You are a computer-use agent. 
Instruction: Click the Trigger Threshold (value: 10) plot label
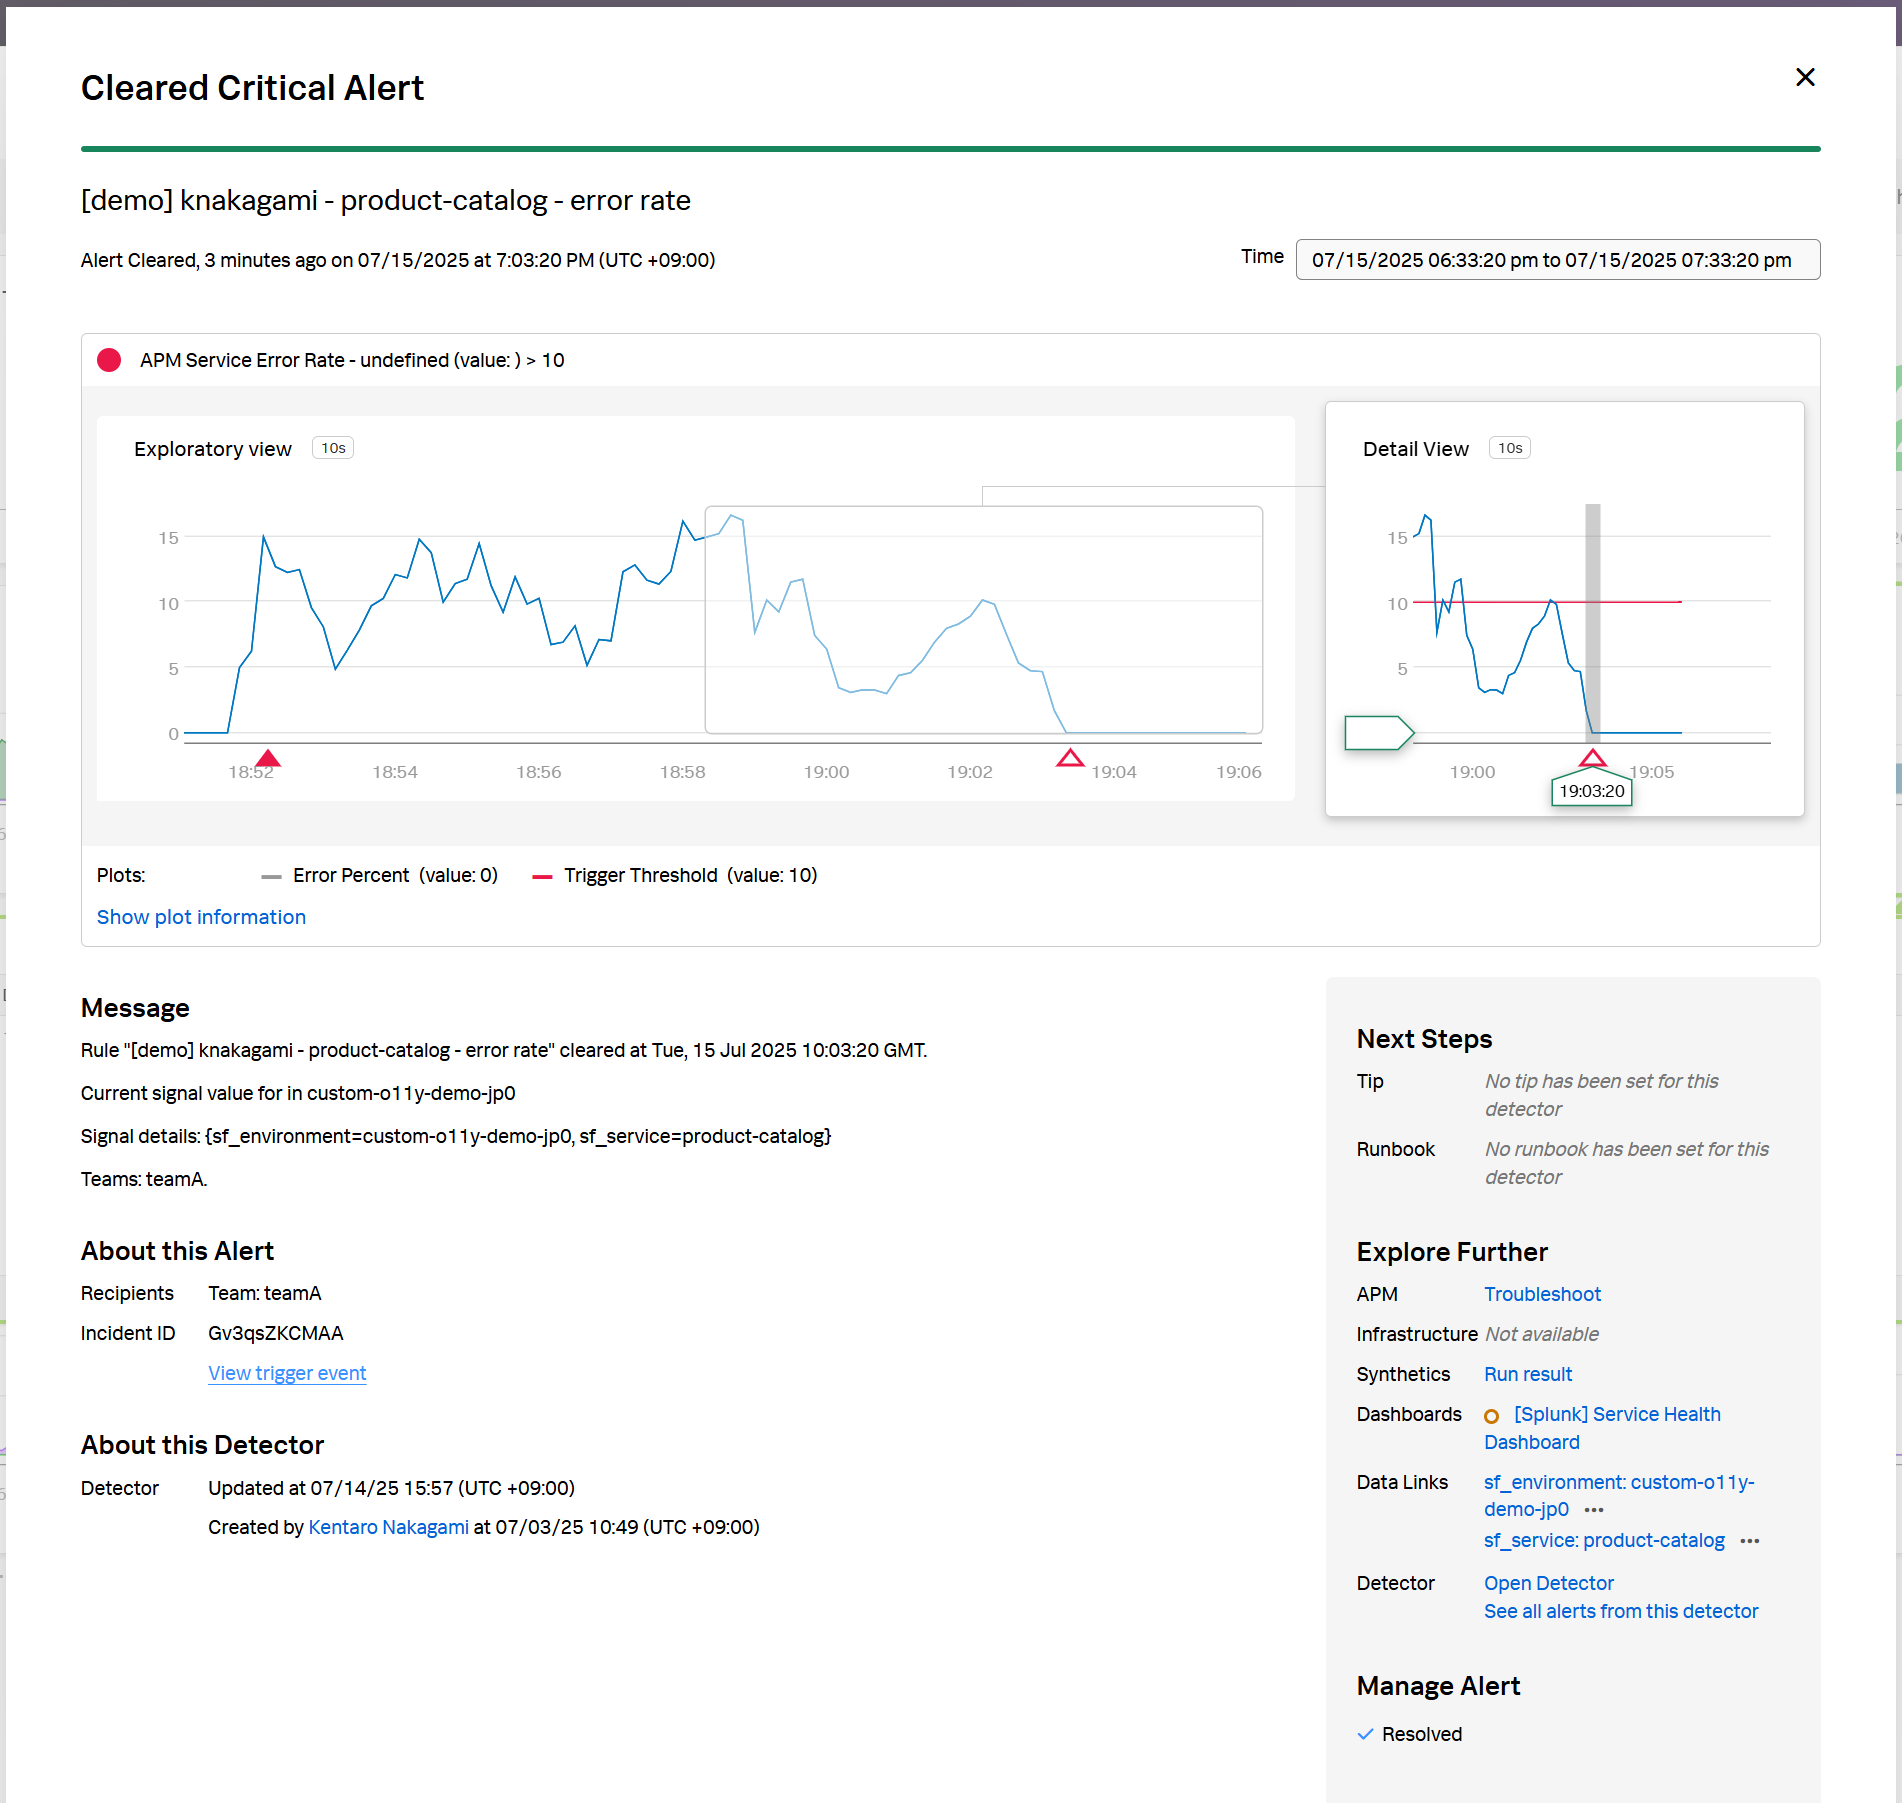pyautogui.click(x=690, y=876)
